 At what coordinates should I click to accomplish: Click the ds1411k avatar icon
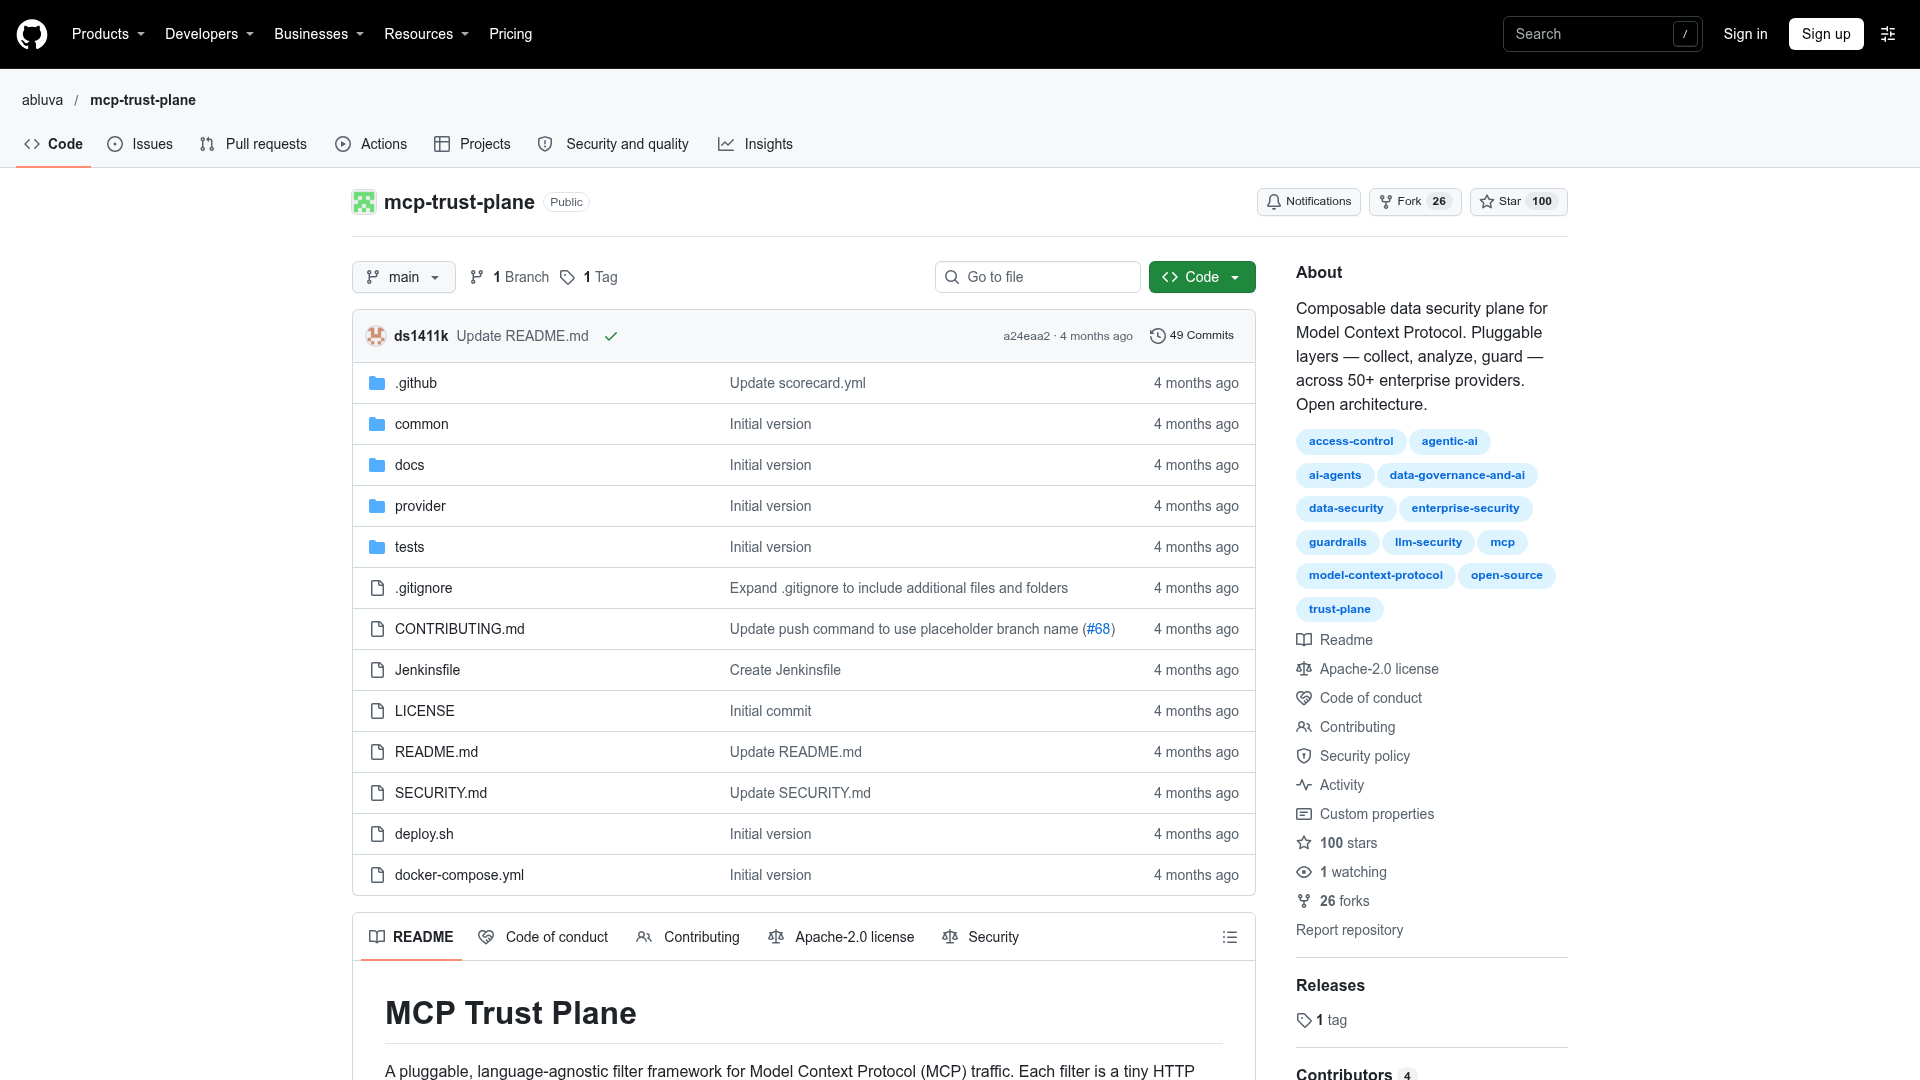pos(376,336)
